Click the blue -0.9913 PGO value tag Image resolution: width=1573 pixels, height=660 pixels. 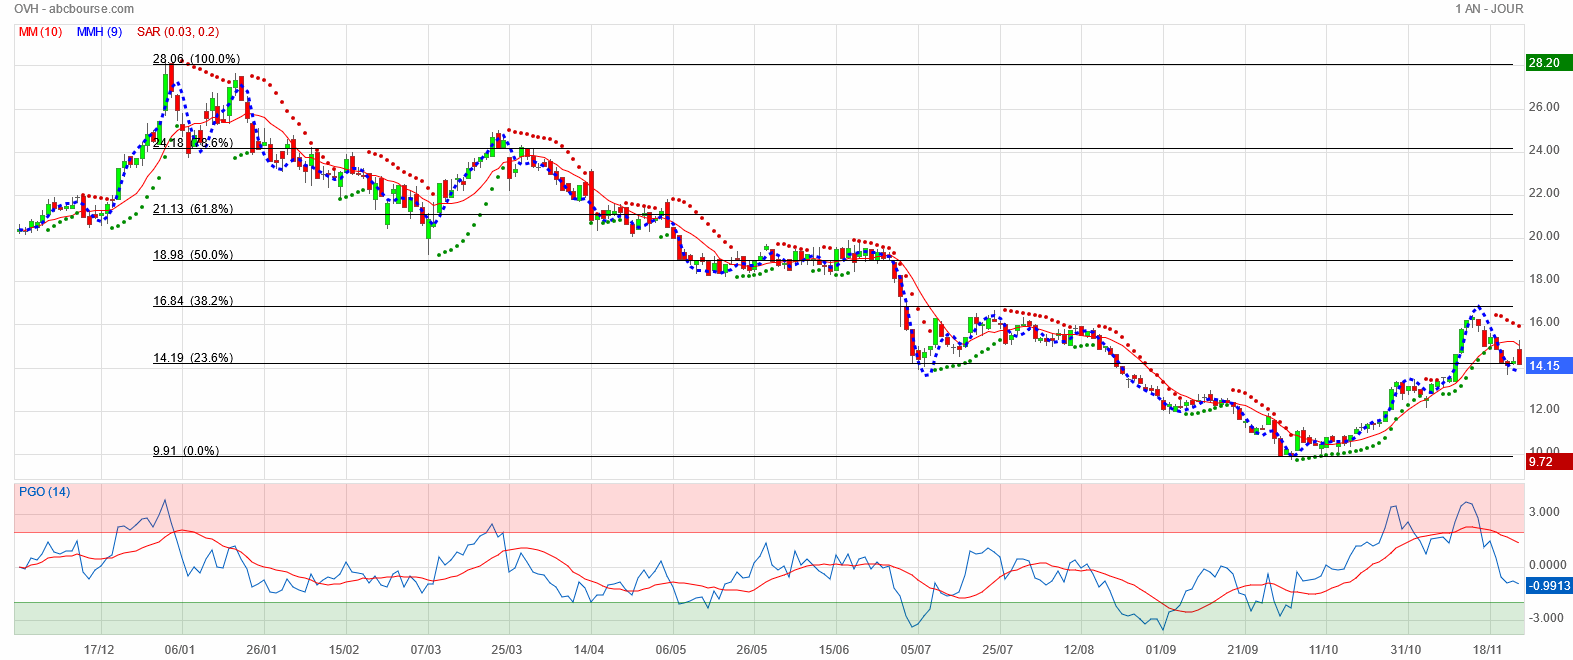tap(1549, 586)
